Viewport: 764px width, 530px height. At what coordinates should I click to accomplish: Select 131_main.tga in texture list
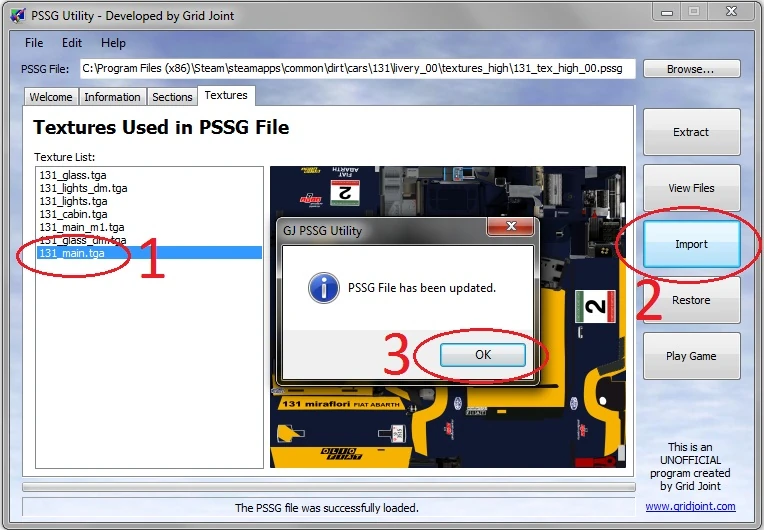[149, 253]
